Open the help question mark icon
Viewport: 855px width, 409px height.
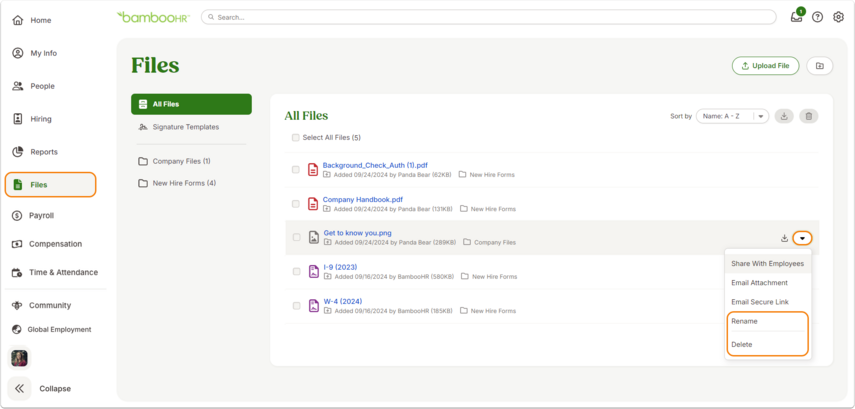coord(817,17)
